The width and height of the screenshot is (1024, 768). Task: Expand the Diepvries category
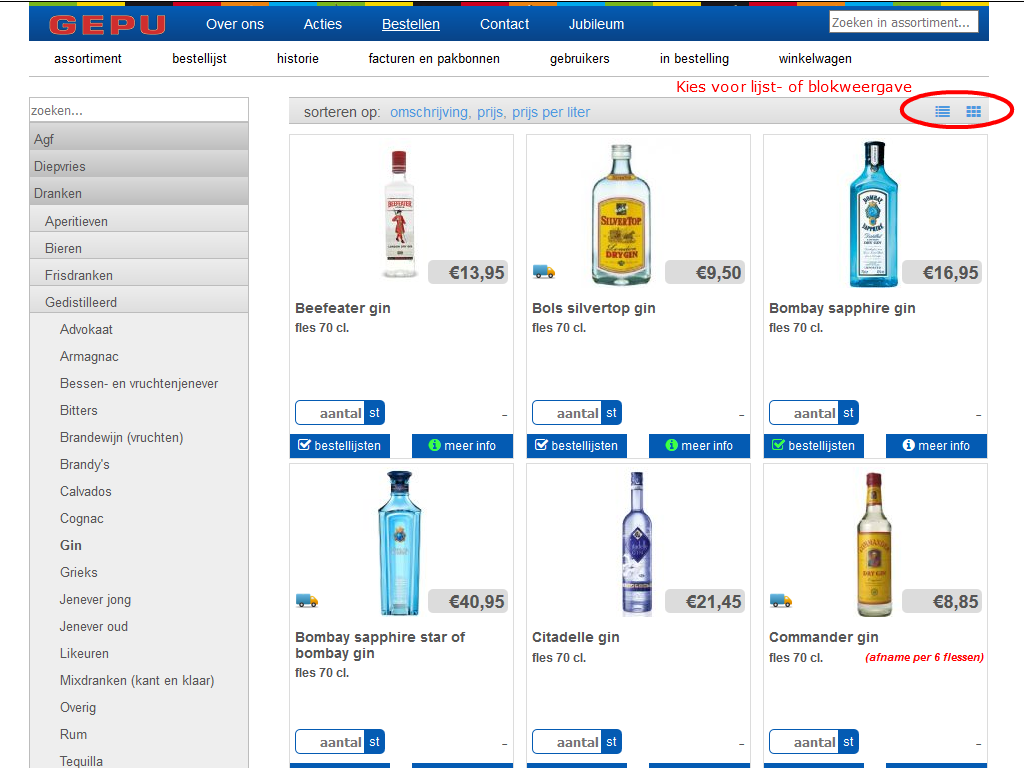(139, 166)
